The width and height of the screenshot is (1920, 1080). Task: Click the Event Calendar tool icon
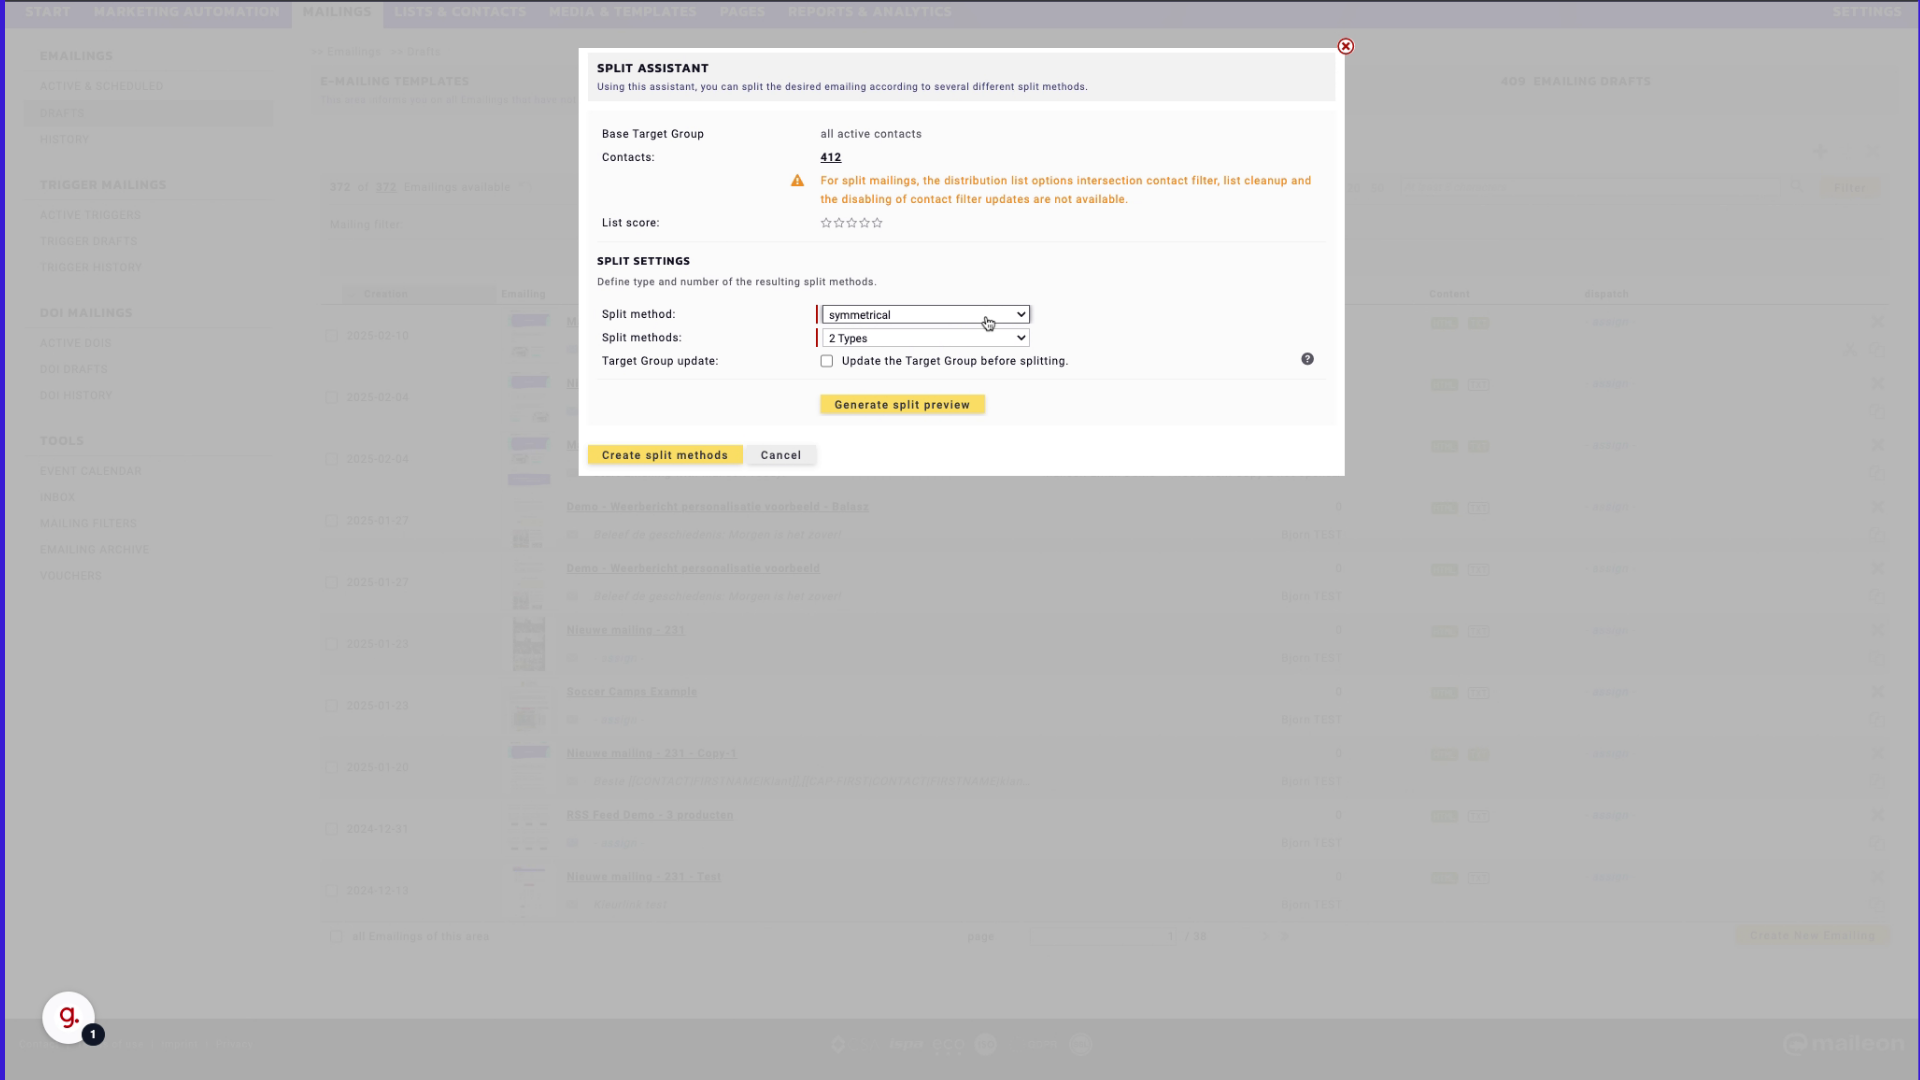point(90,471)
